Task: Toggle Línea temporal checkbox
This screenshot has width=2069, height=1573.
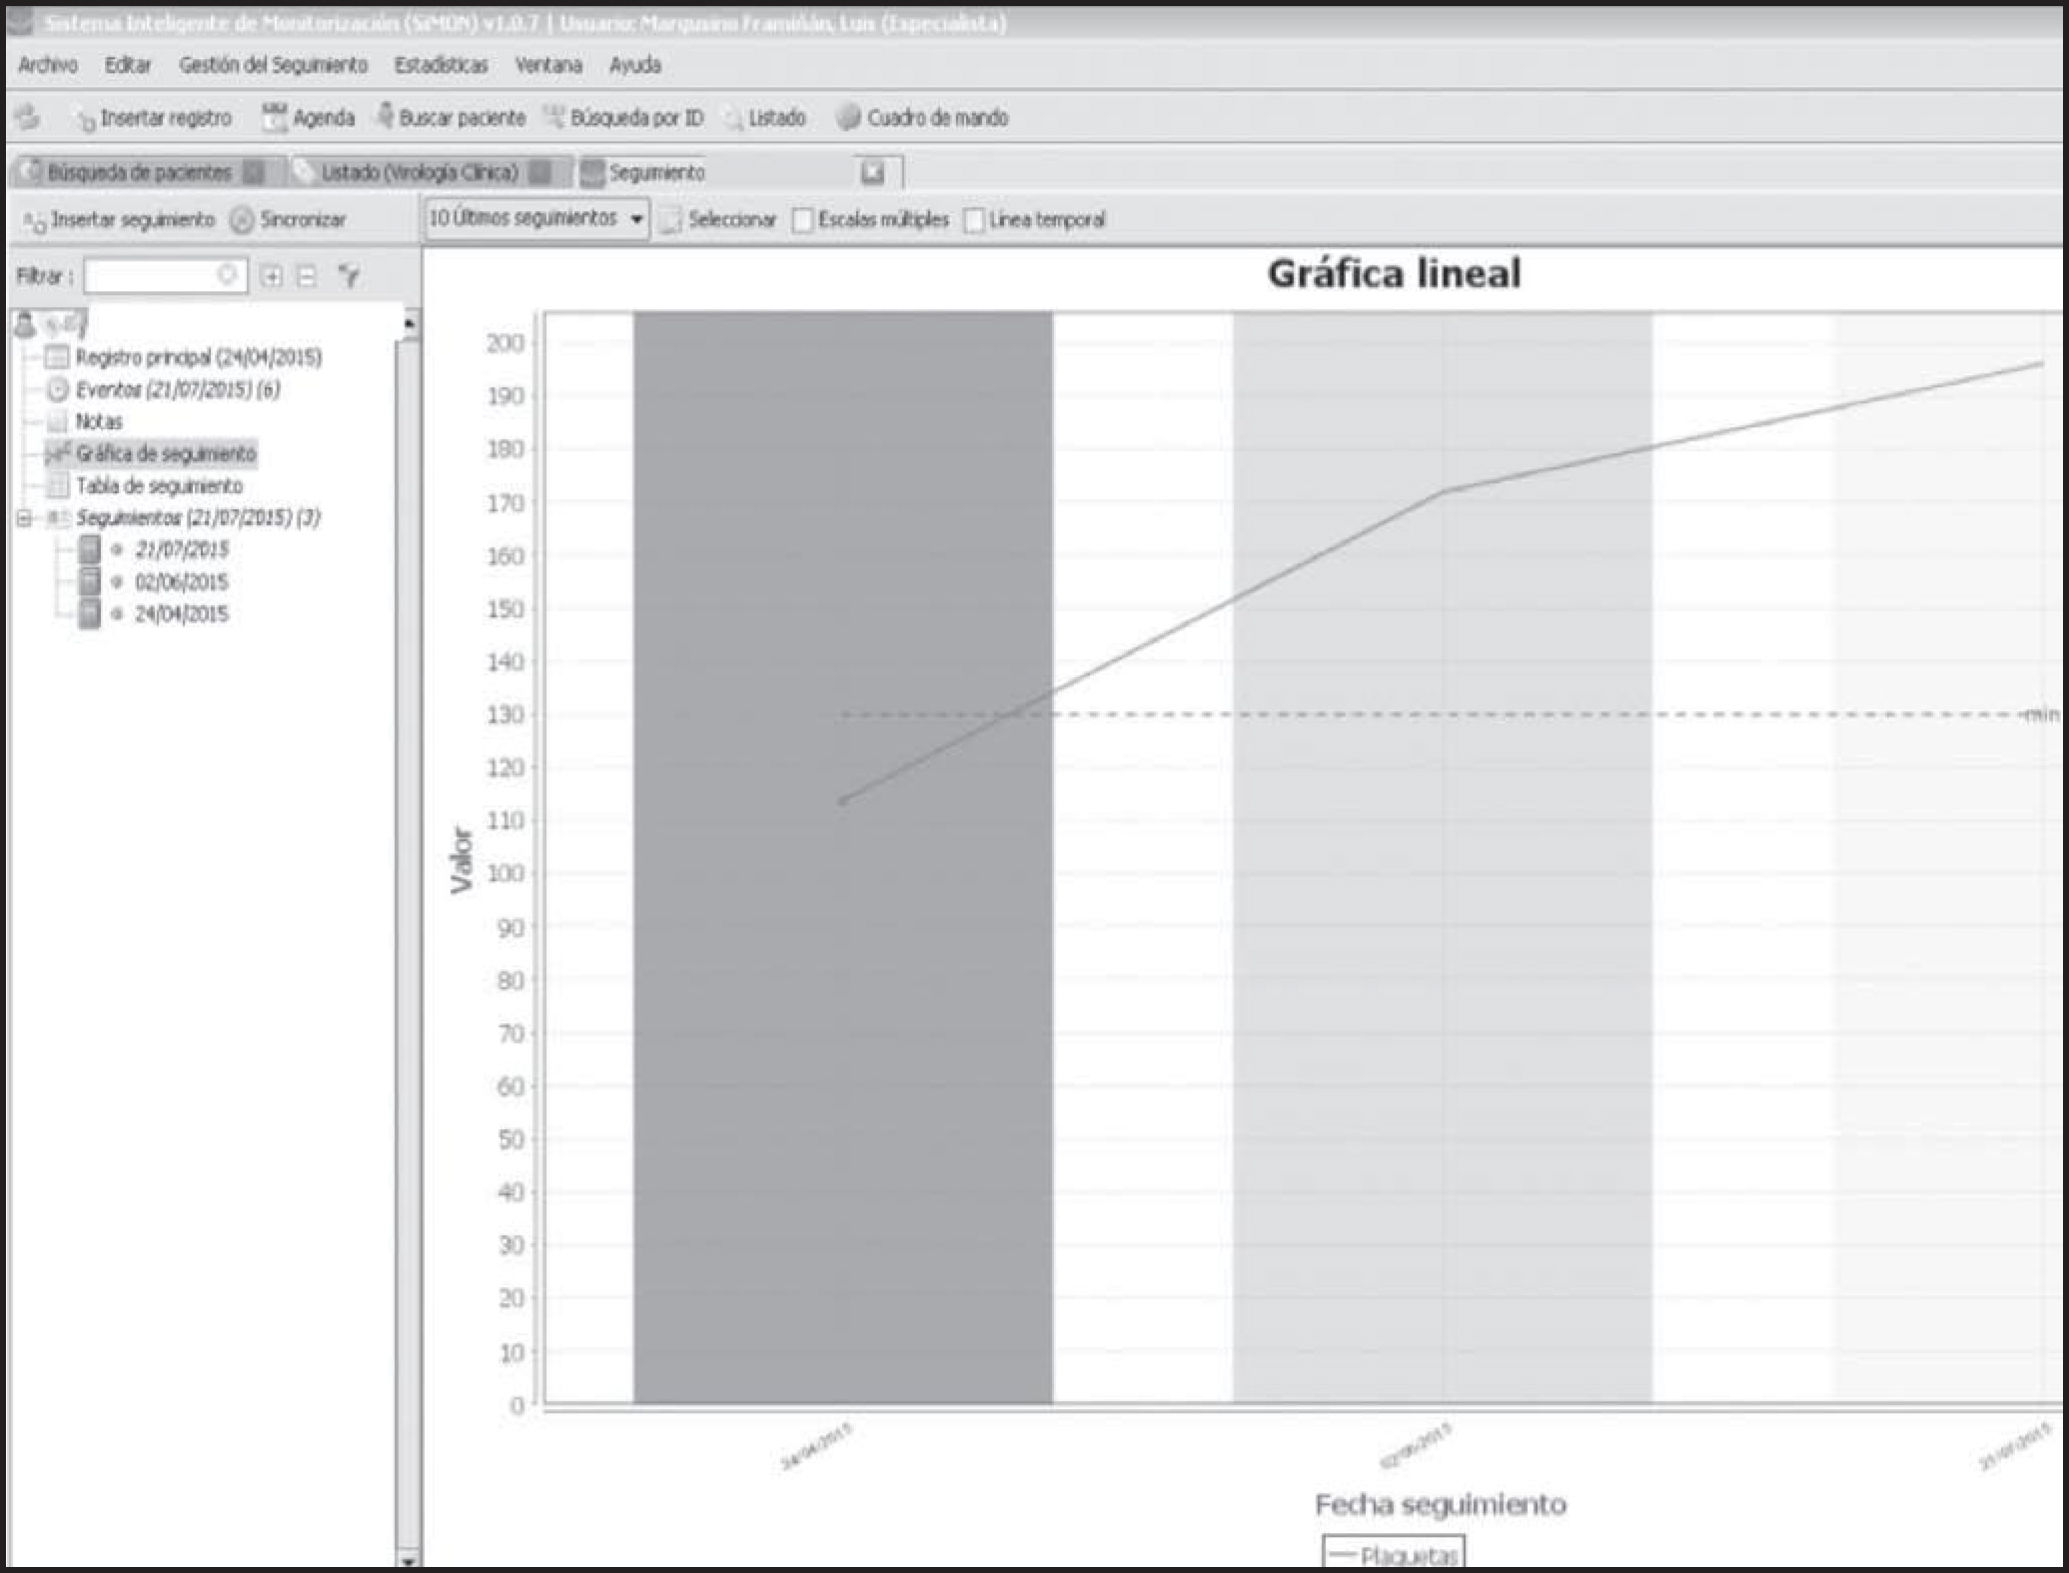Action: click(974, 220)
